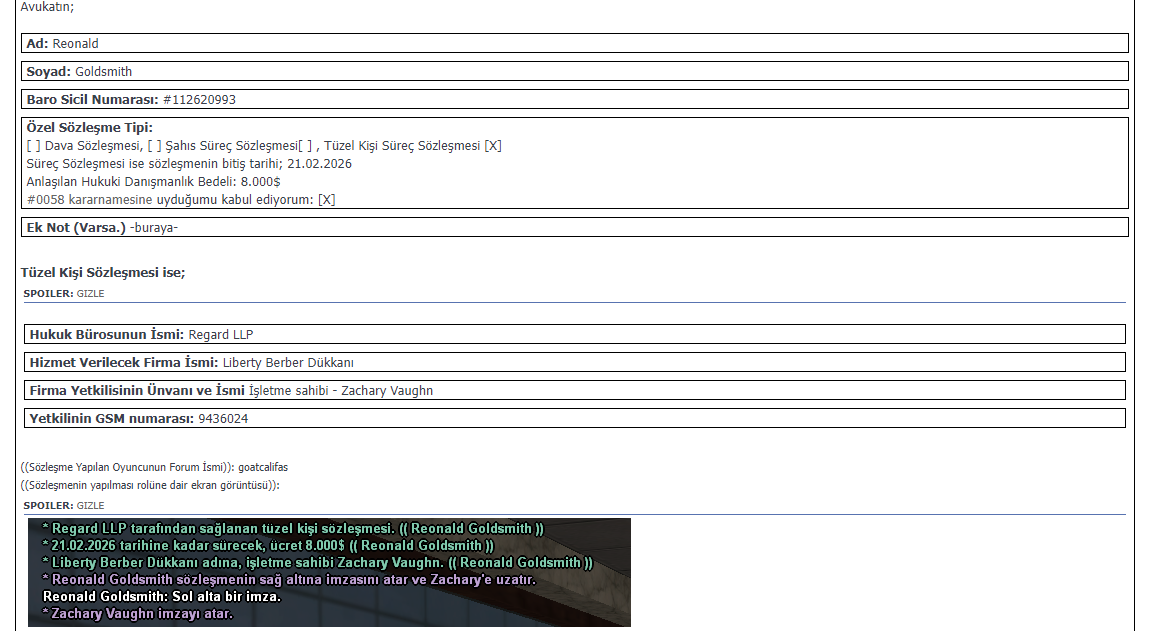Click the #0058 kararnamesine link
The height and width of the screenshot is (631, 1161).
coord(90,200)
